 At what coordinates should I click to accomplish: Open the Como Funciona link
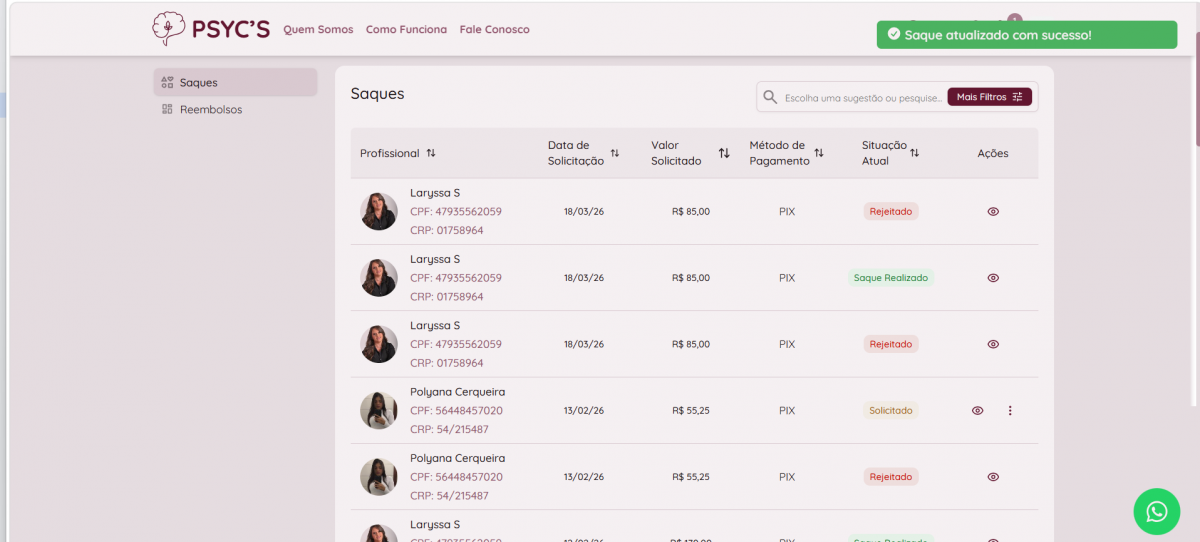click(406, 29)
